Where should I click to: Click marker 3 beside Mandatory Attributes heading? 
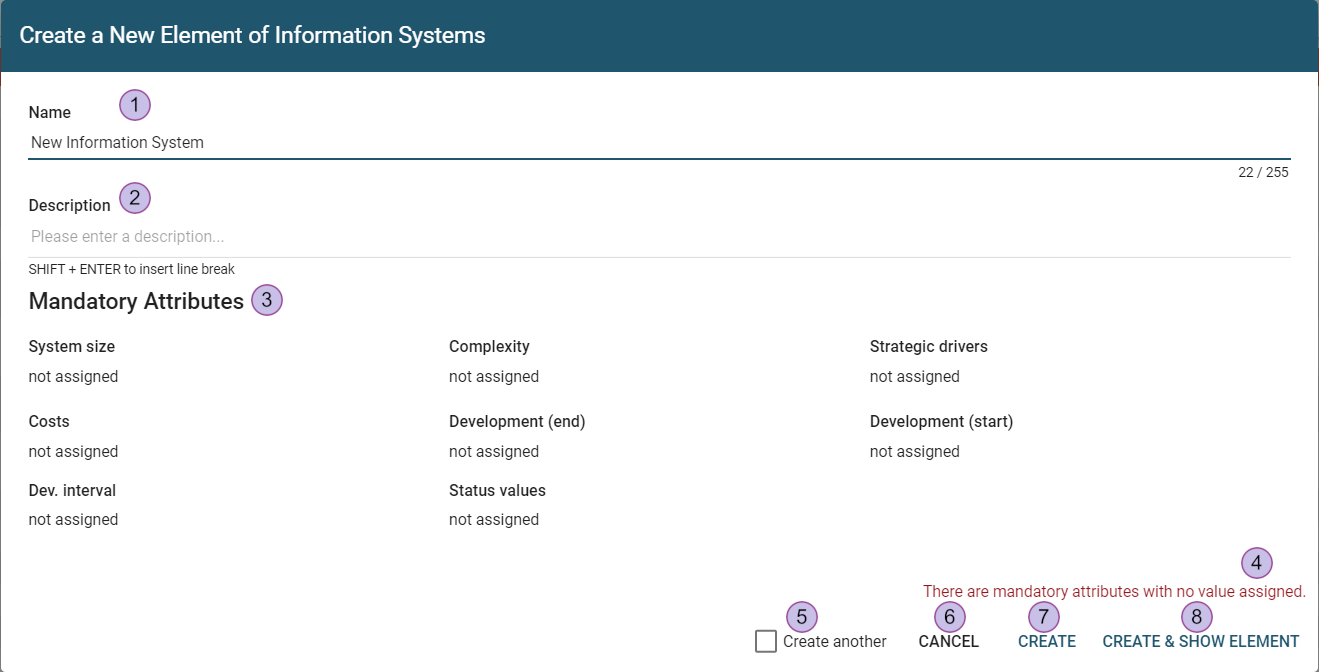[267, 300]
